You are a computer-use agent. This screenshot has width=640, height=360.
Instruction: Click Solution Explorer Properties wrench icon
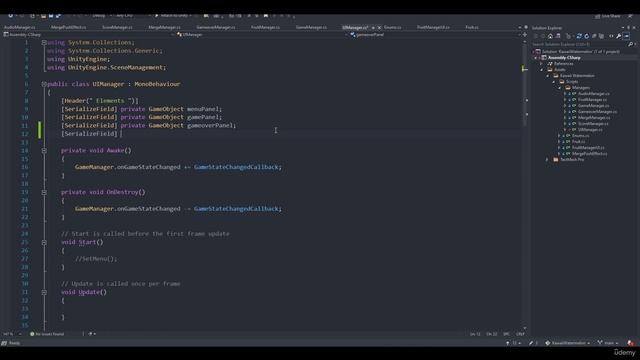[x=619, y=36]
